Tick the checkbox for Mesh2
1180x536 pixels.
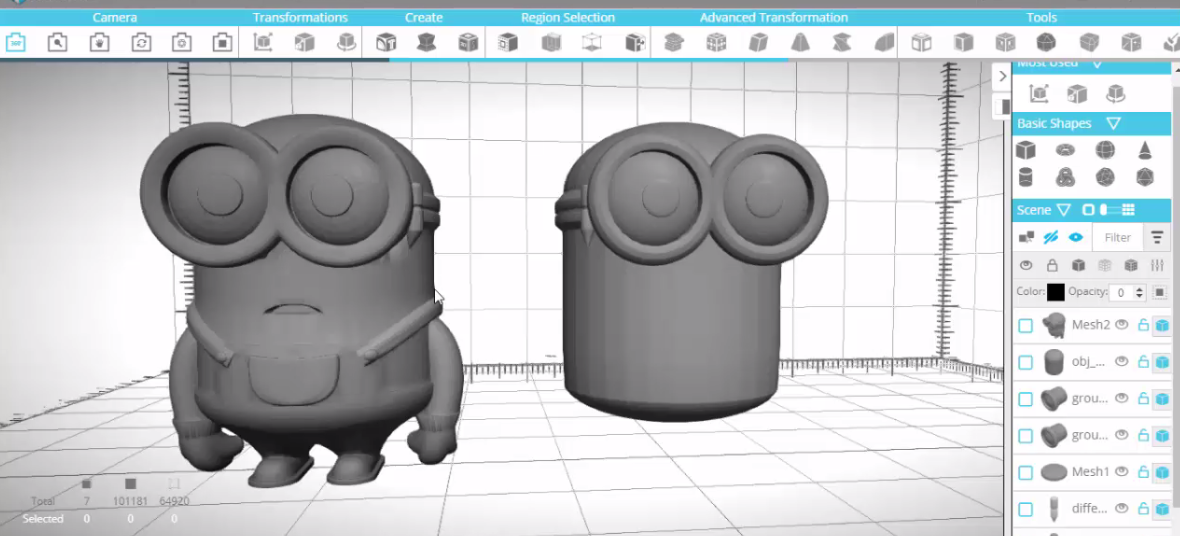coord(1025,325)
